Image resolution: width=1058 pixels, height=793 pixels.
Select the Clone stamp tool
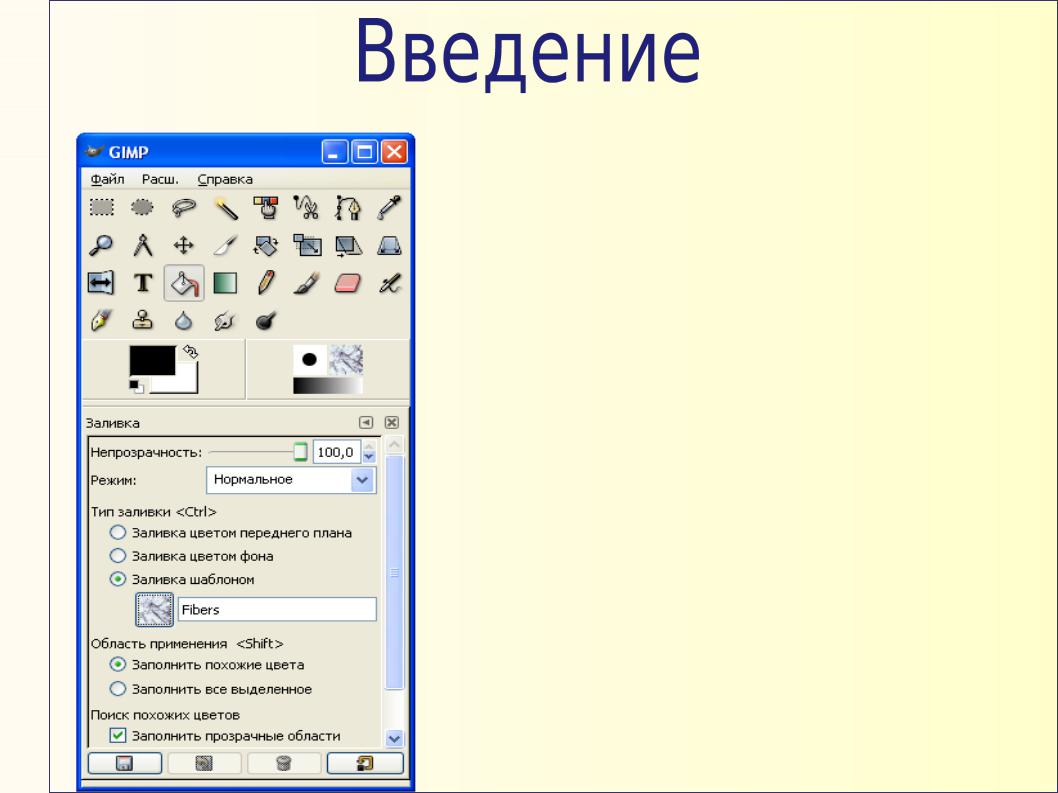coord(142,321)
